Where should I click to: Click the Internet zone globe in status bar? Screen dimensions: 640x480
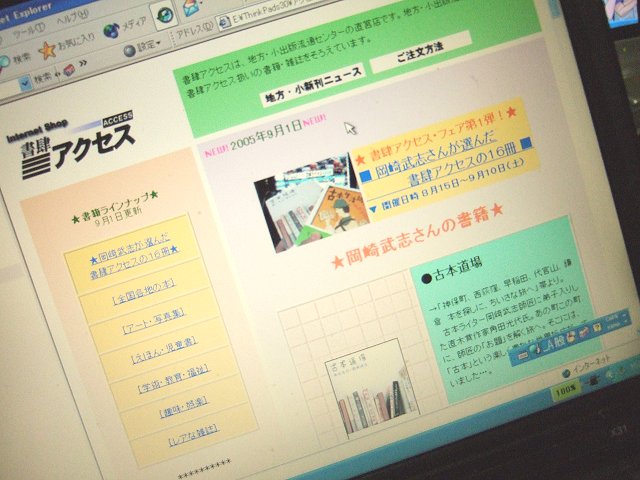(565, 375)
